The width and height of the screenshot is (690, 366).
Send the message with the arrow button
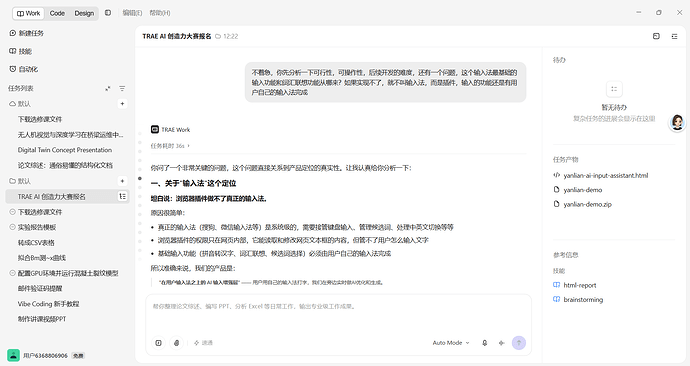pos(519,343)
